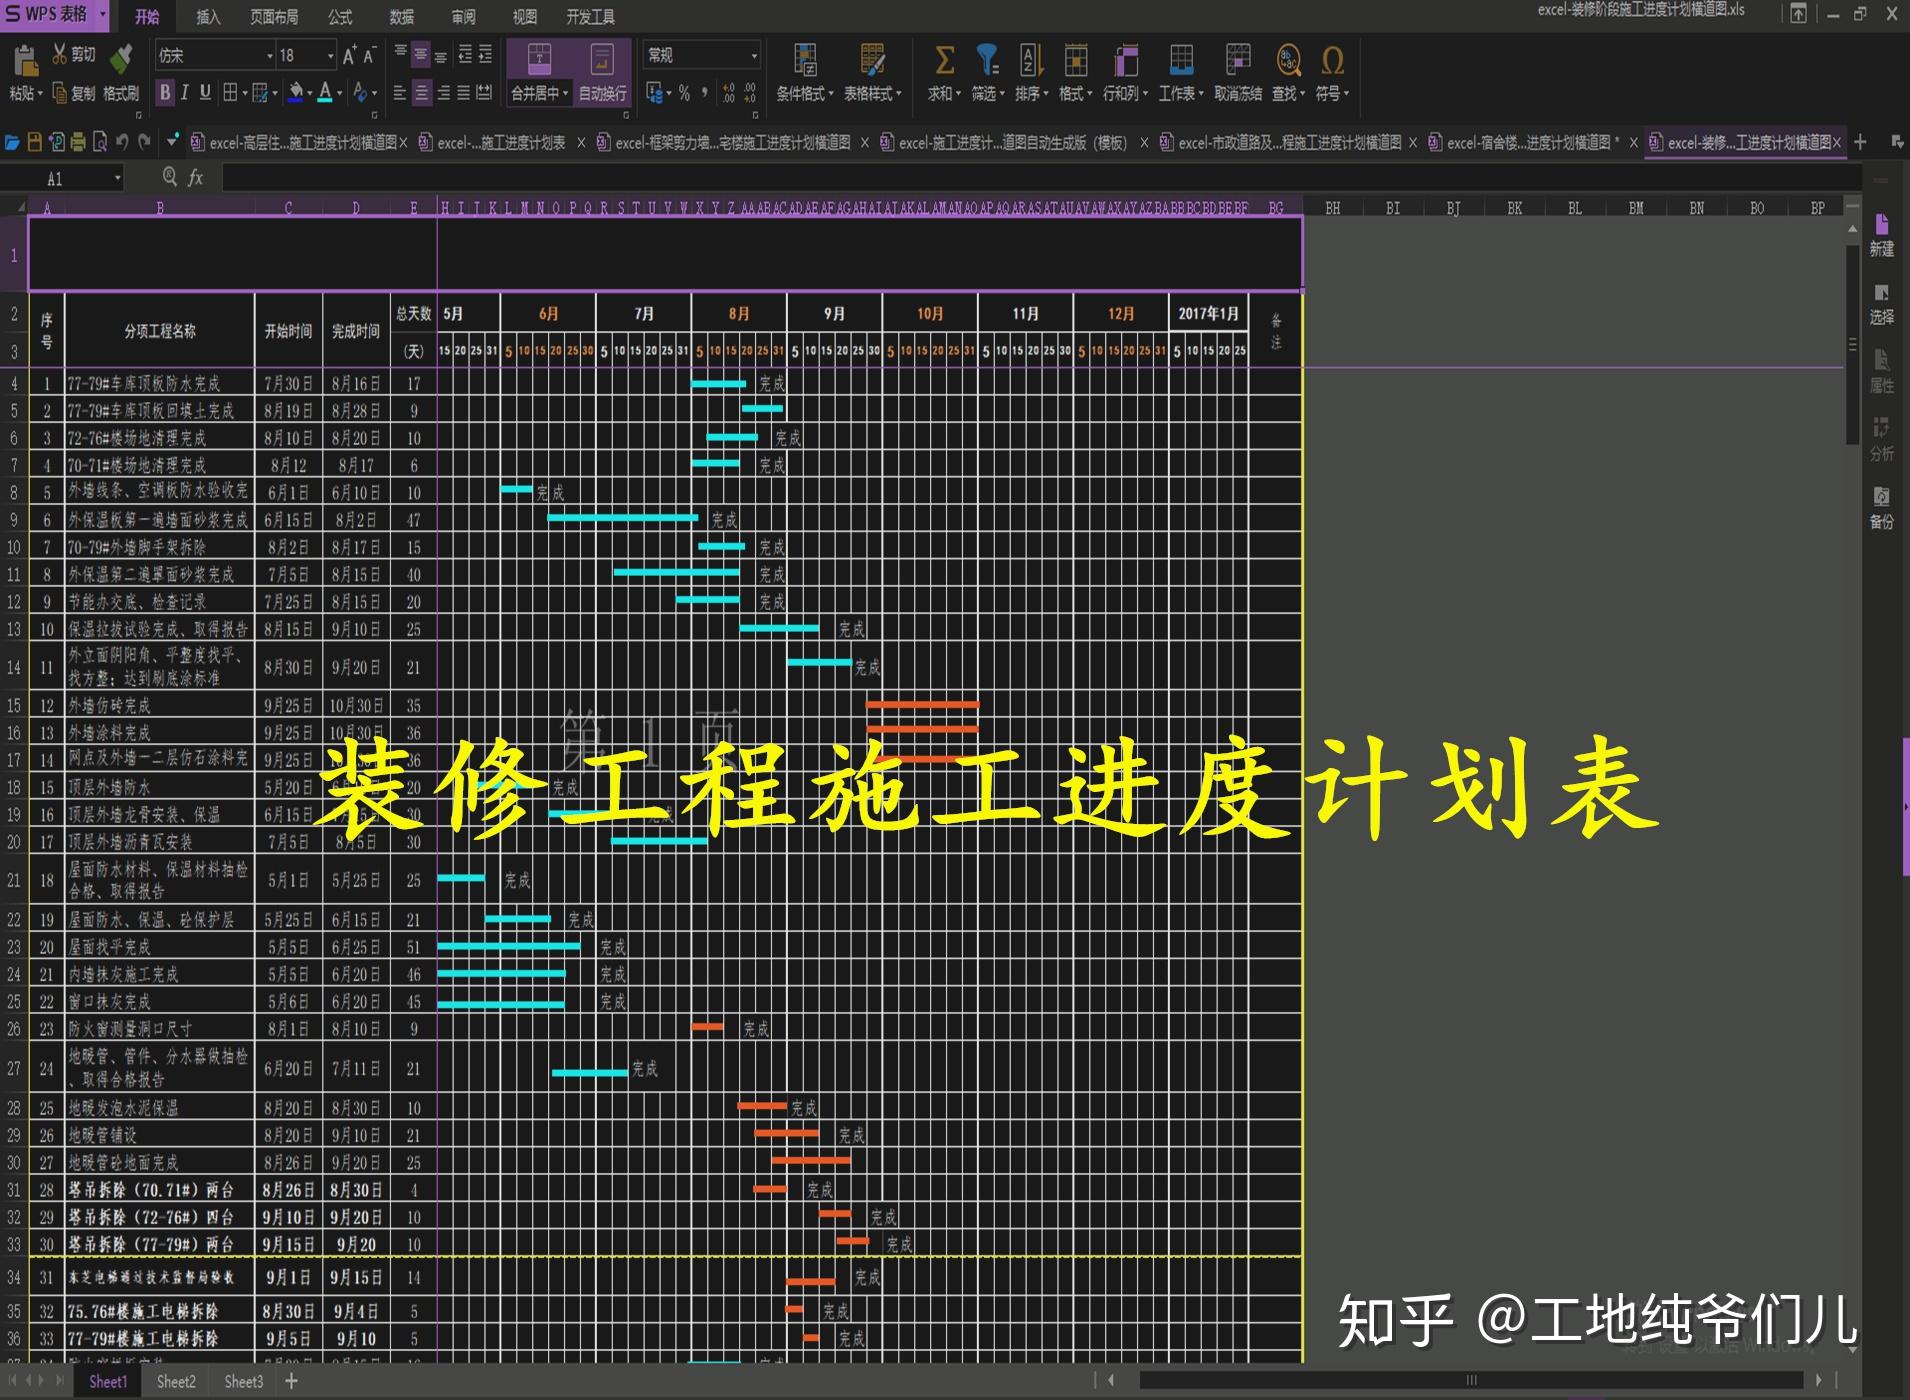Image resolution: width=1910 pixels, height=1400 pixels.
Task: Expand the WPS 表格 application menu arrow
Action: point(102,15)
